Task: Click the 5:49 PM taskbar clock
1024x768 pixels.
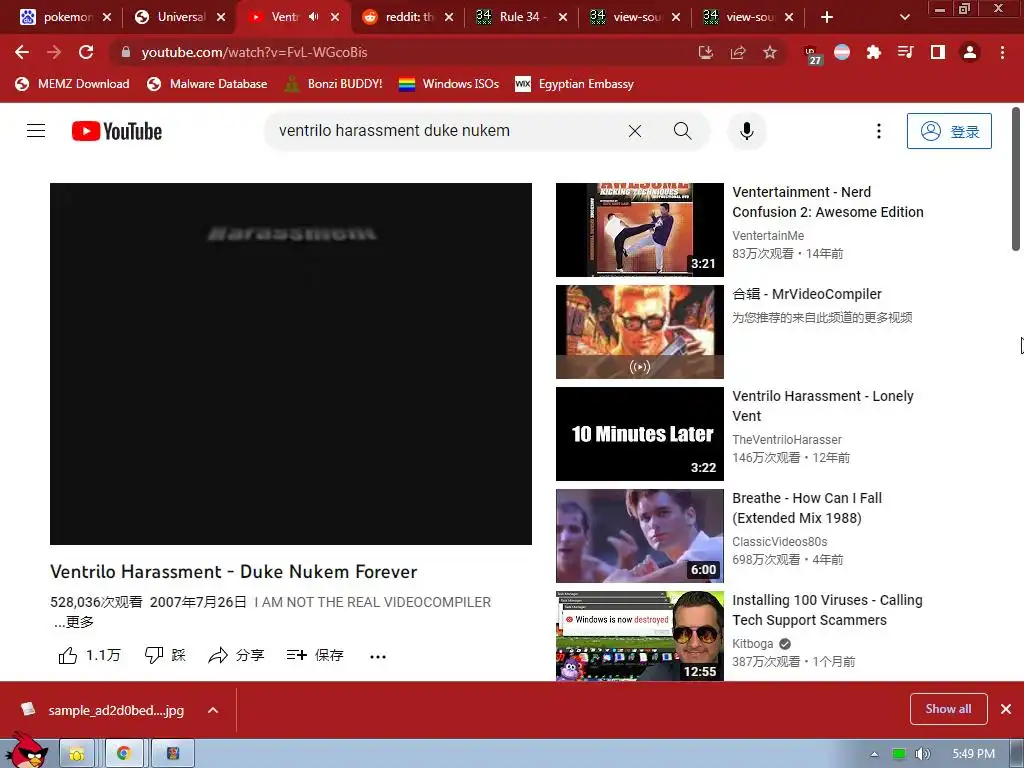Action: [x=973, y=754]
